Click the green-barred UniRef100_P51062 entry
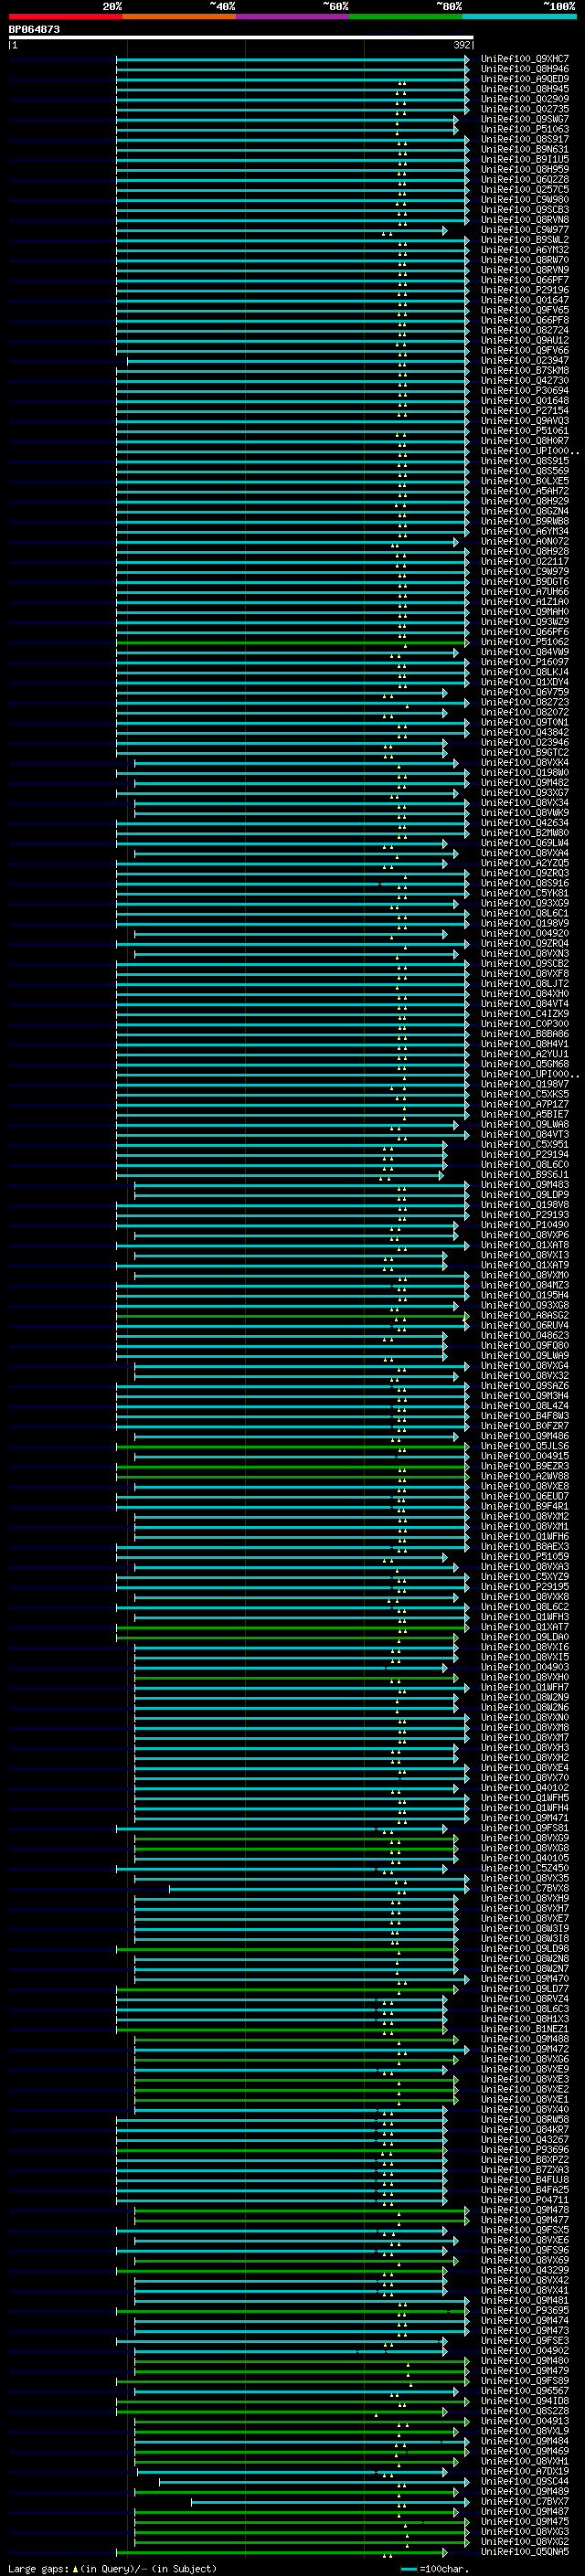This screenshot has height=2576, width=585. point(525,642)
